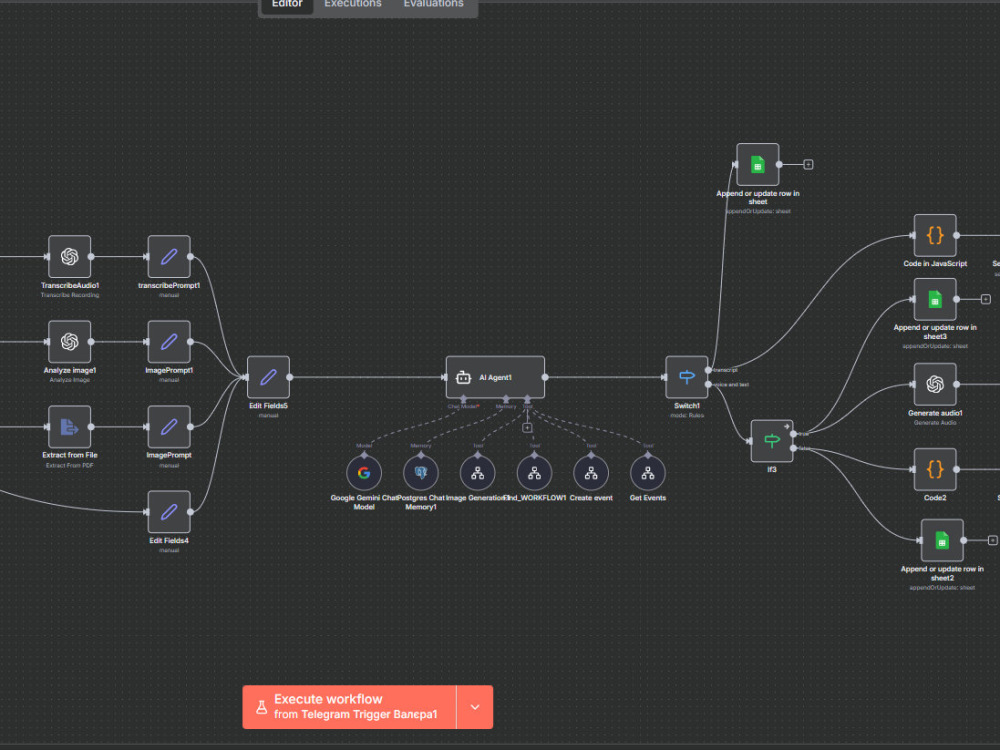Open the Image Generation tool node
This screenshot has height=750, width=1000.
click(478, 473)
